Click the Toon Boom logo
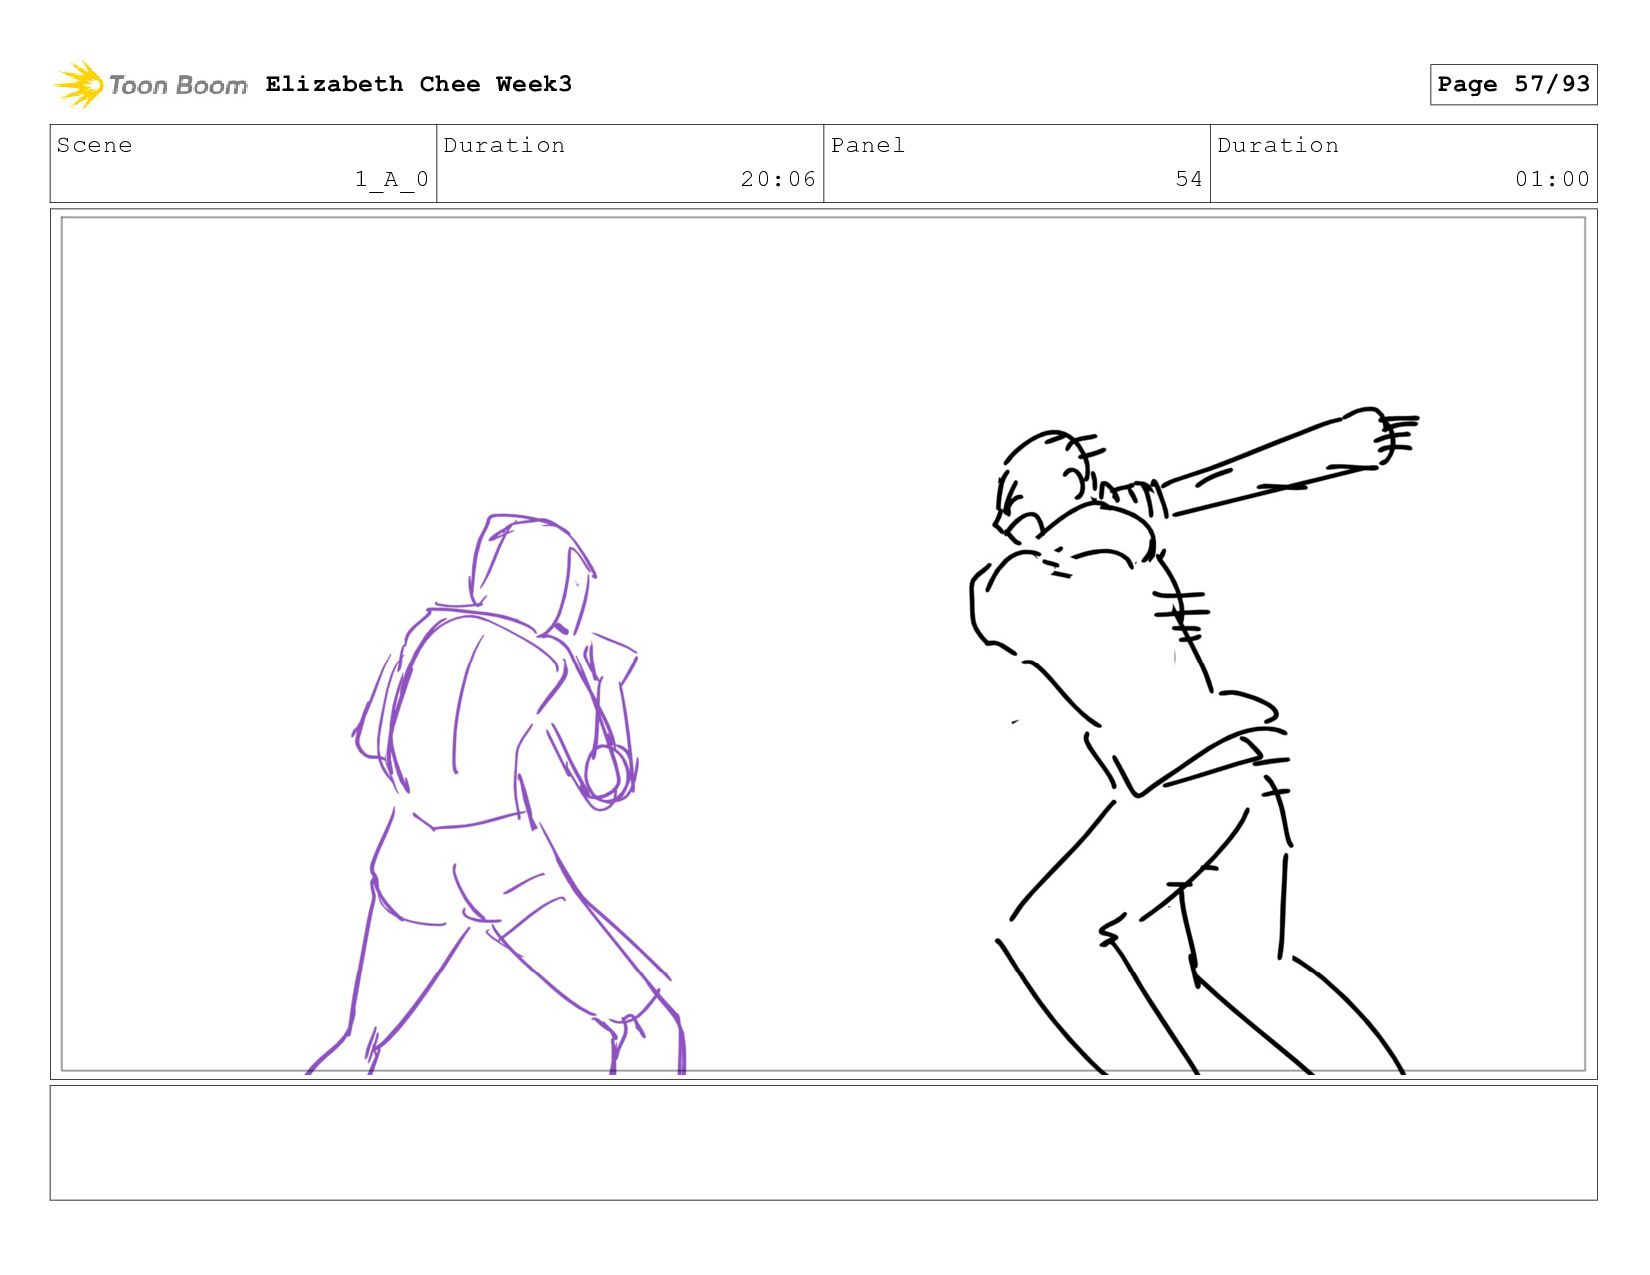 (150, 85)
